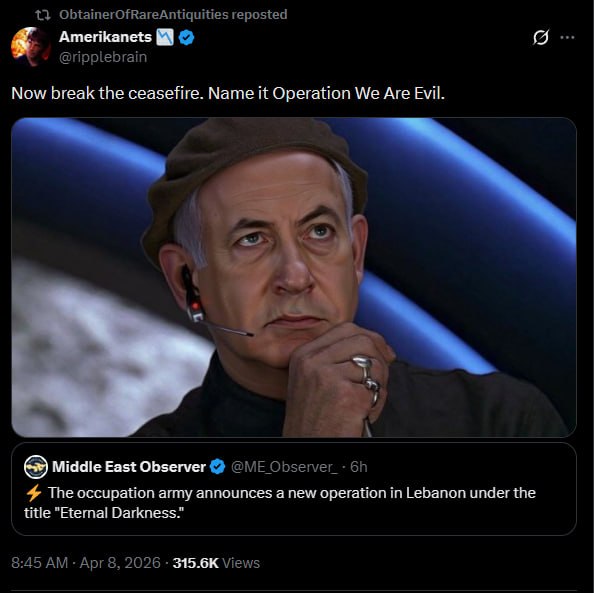Open the attached image of man in beret

294,277
